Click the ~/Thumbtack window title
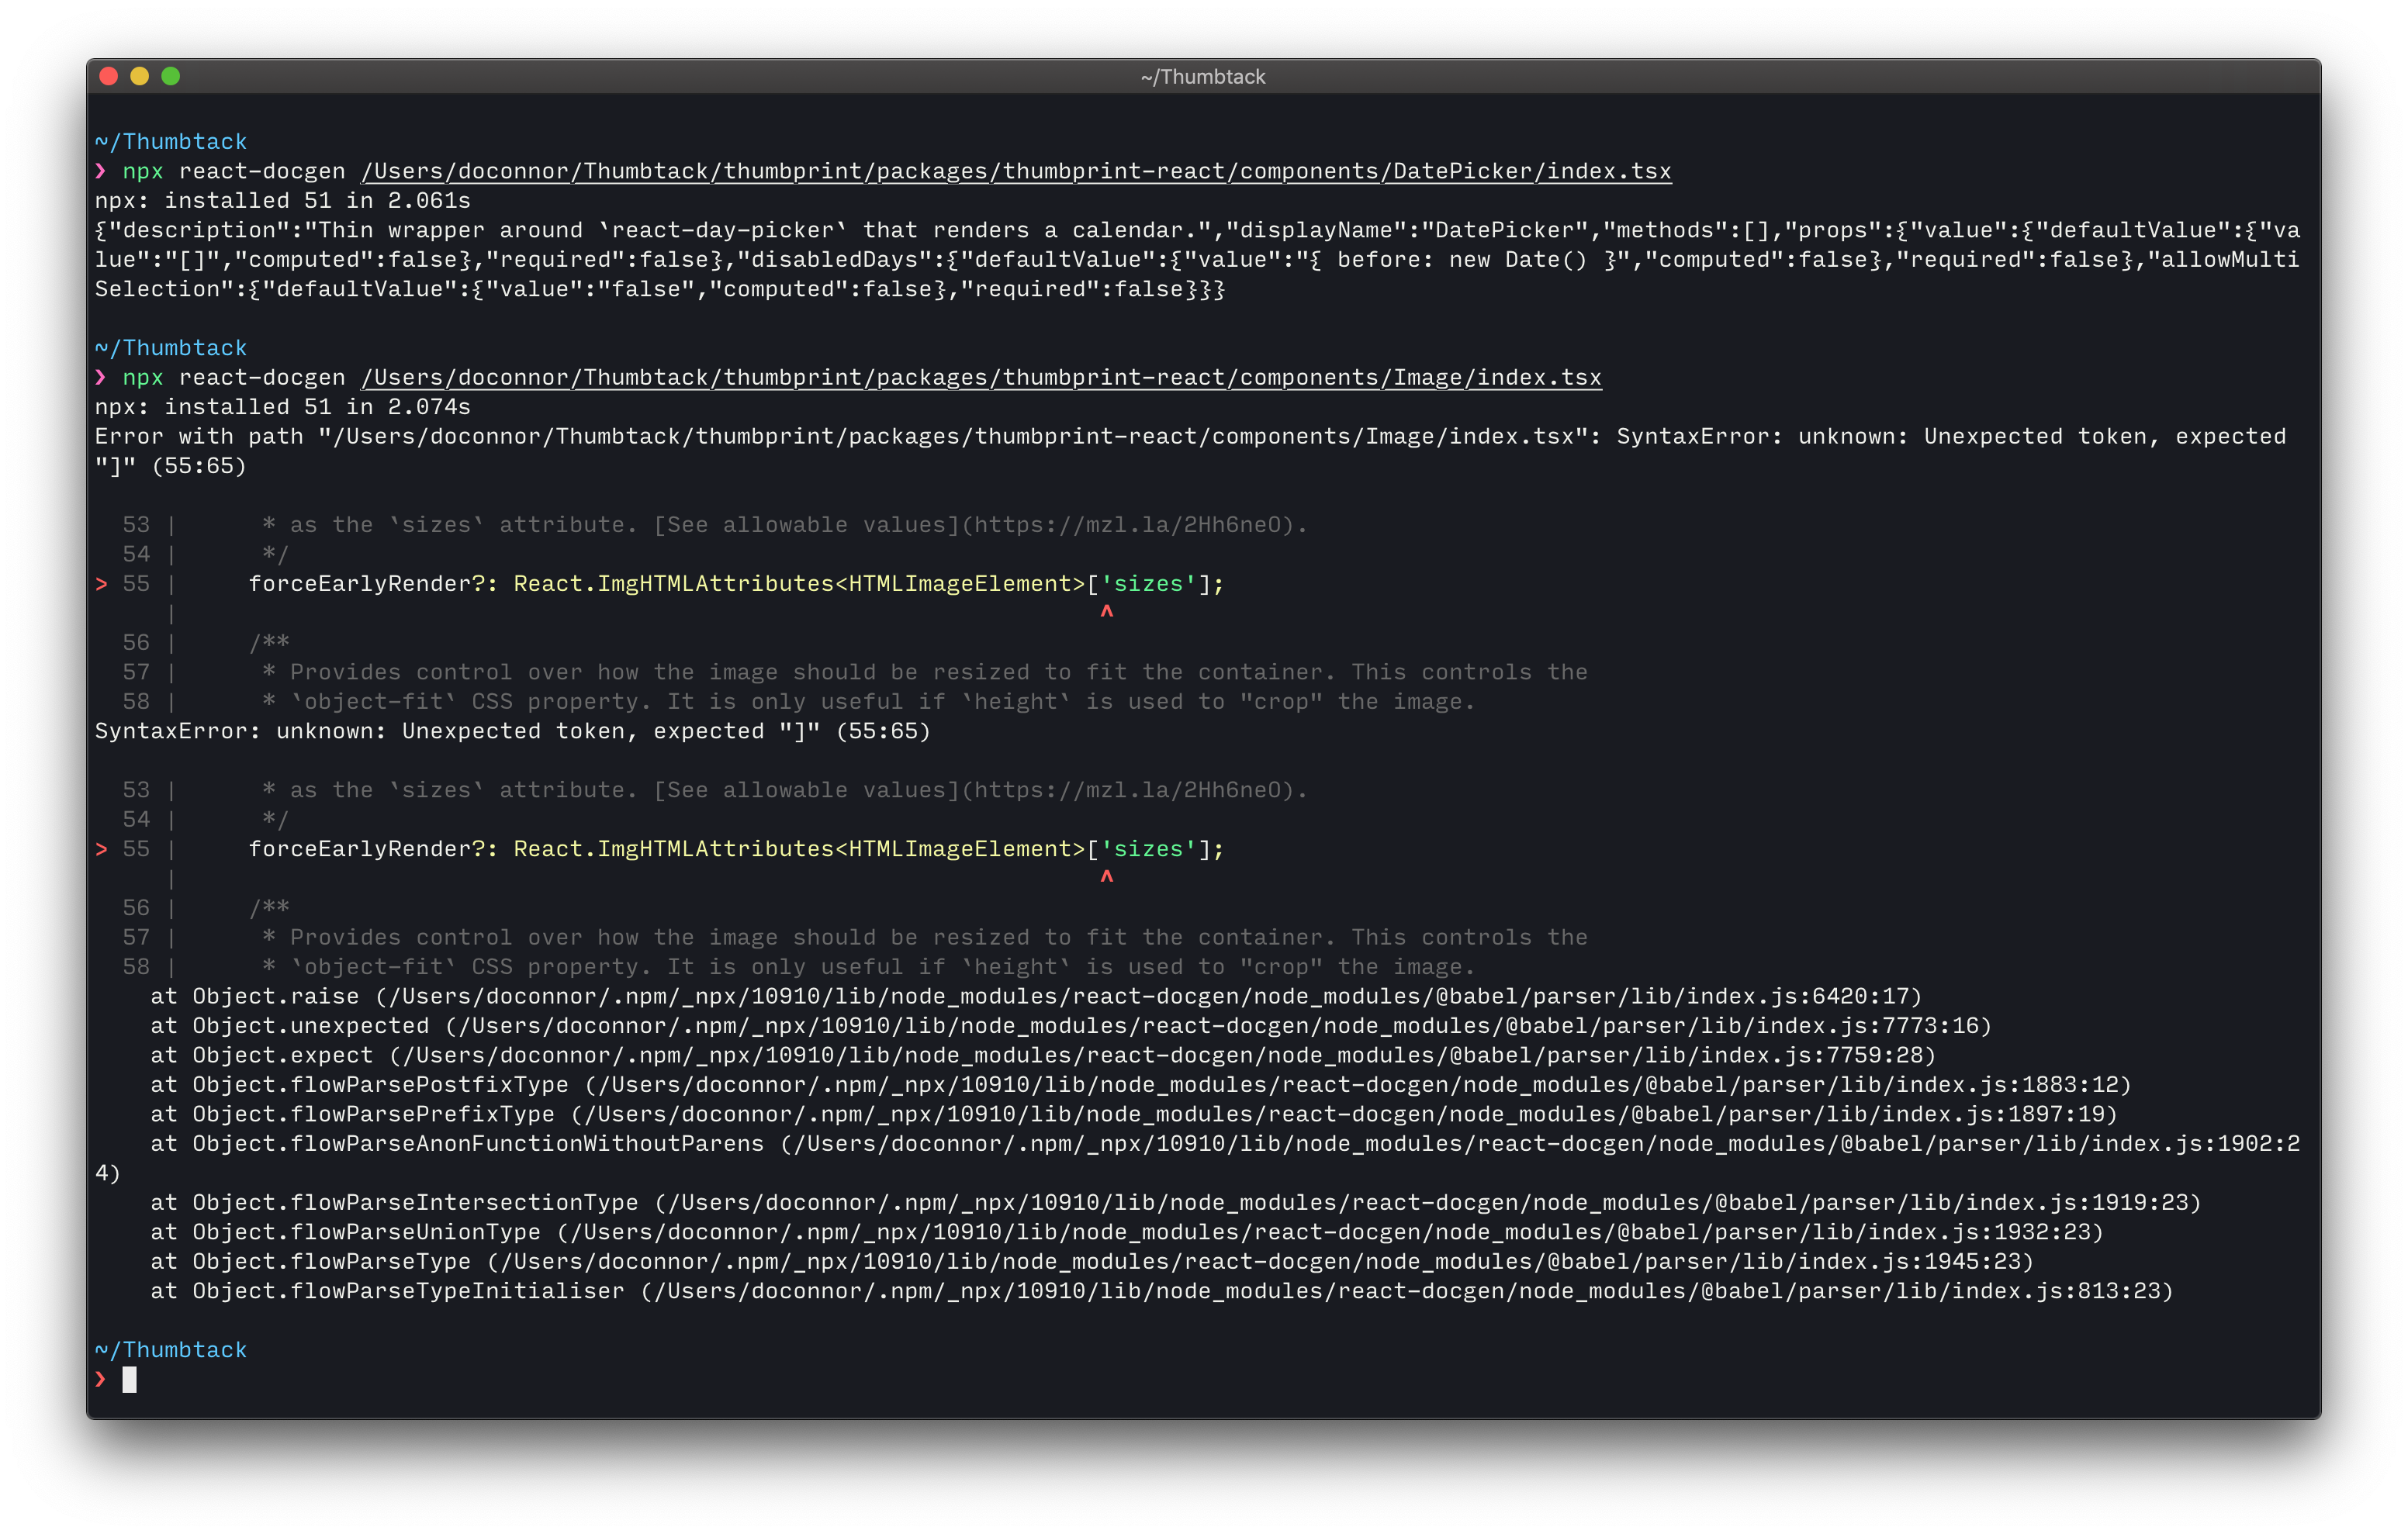This screenshot has width=2408, height=1534. tap(1203, 77)
